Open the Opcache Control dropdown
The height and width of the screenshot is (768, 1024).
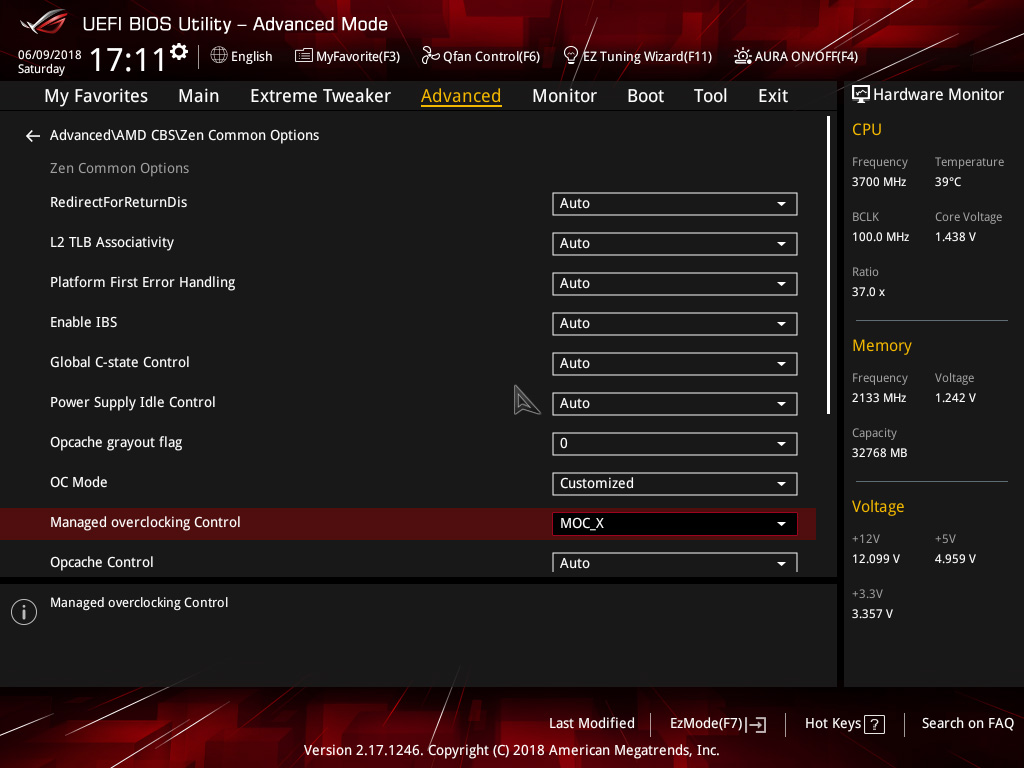[x=675, y=562]
